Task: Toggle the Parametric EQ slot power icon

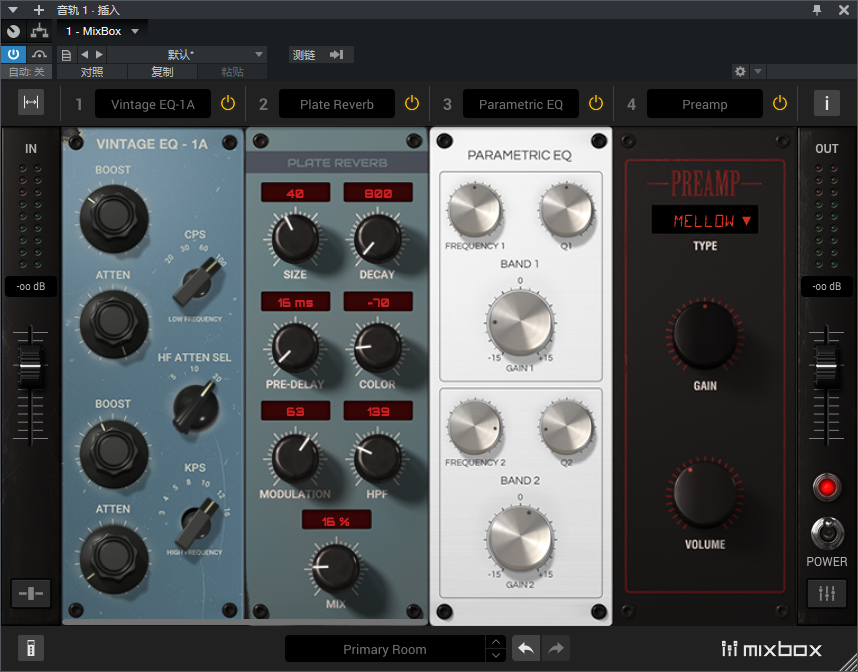Action: 595,103
